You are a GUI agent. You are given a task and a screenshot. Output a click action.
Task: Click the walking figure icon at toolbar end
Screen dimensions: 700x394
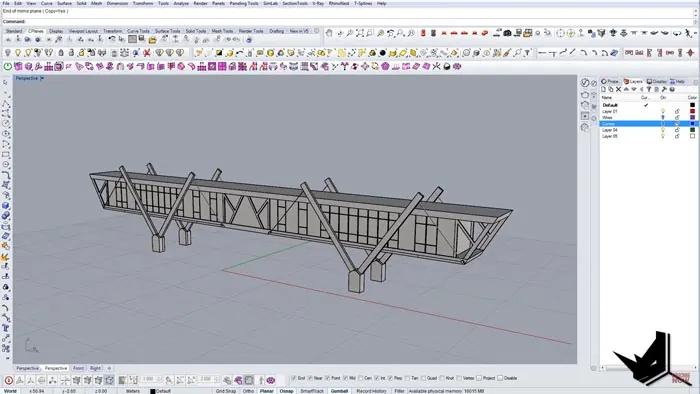click(x=689, y=33)
